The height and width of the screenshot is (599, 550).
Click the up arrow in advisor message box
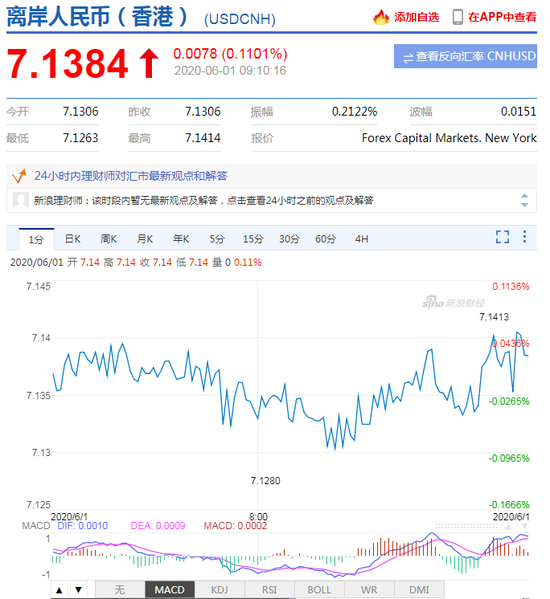[524, 196]
